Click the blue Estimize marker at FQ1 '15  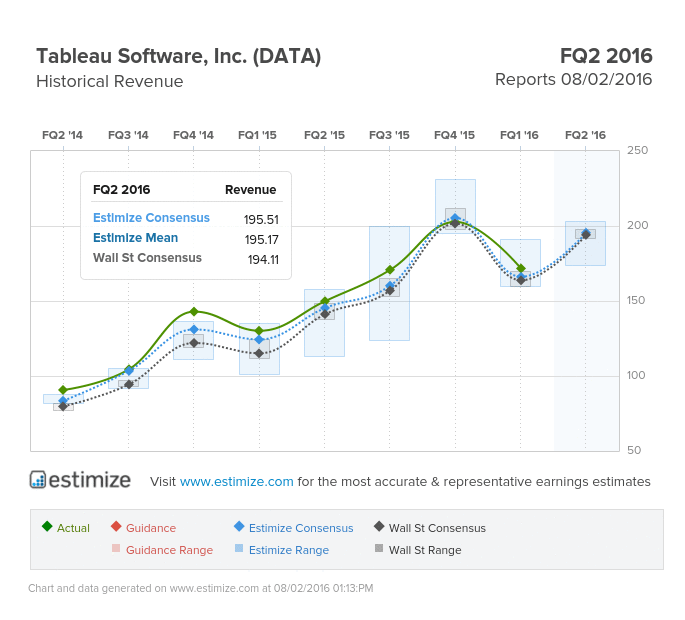pyautogui.click(x=259, y=339)
